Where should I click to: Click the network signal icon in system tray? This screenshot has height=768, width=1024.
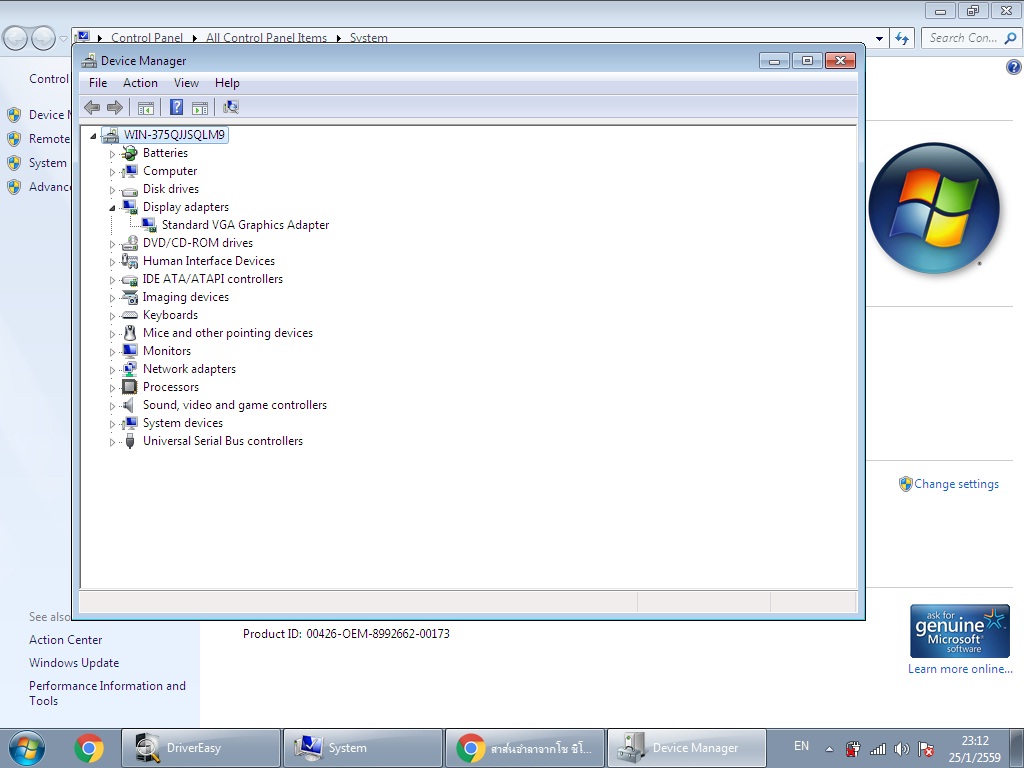(x=878, y=749)
